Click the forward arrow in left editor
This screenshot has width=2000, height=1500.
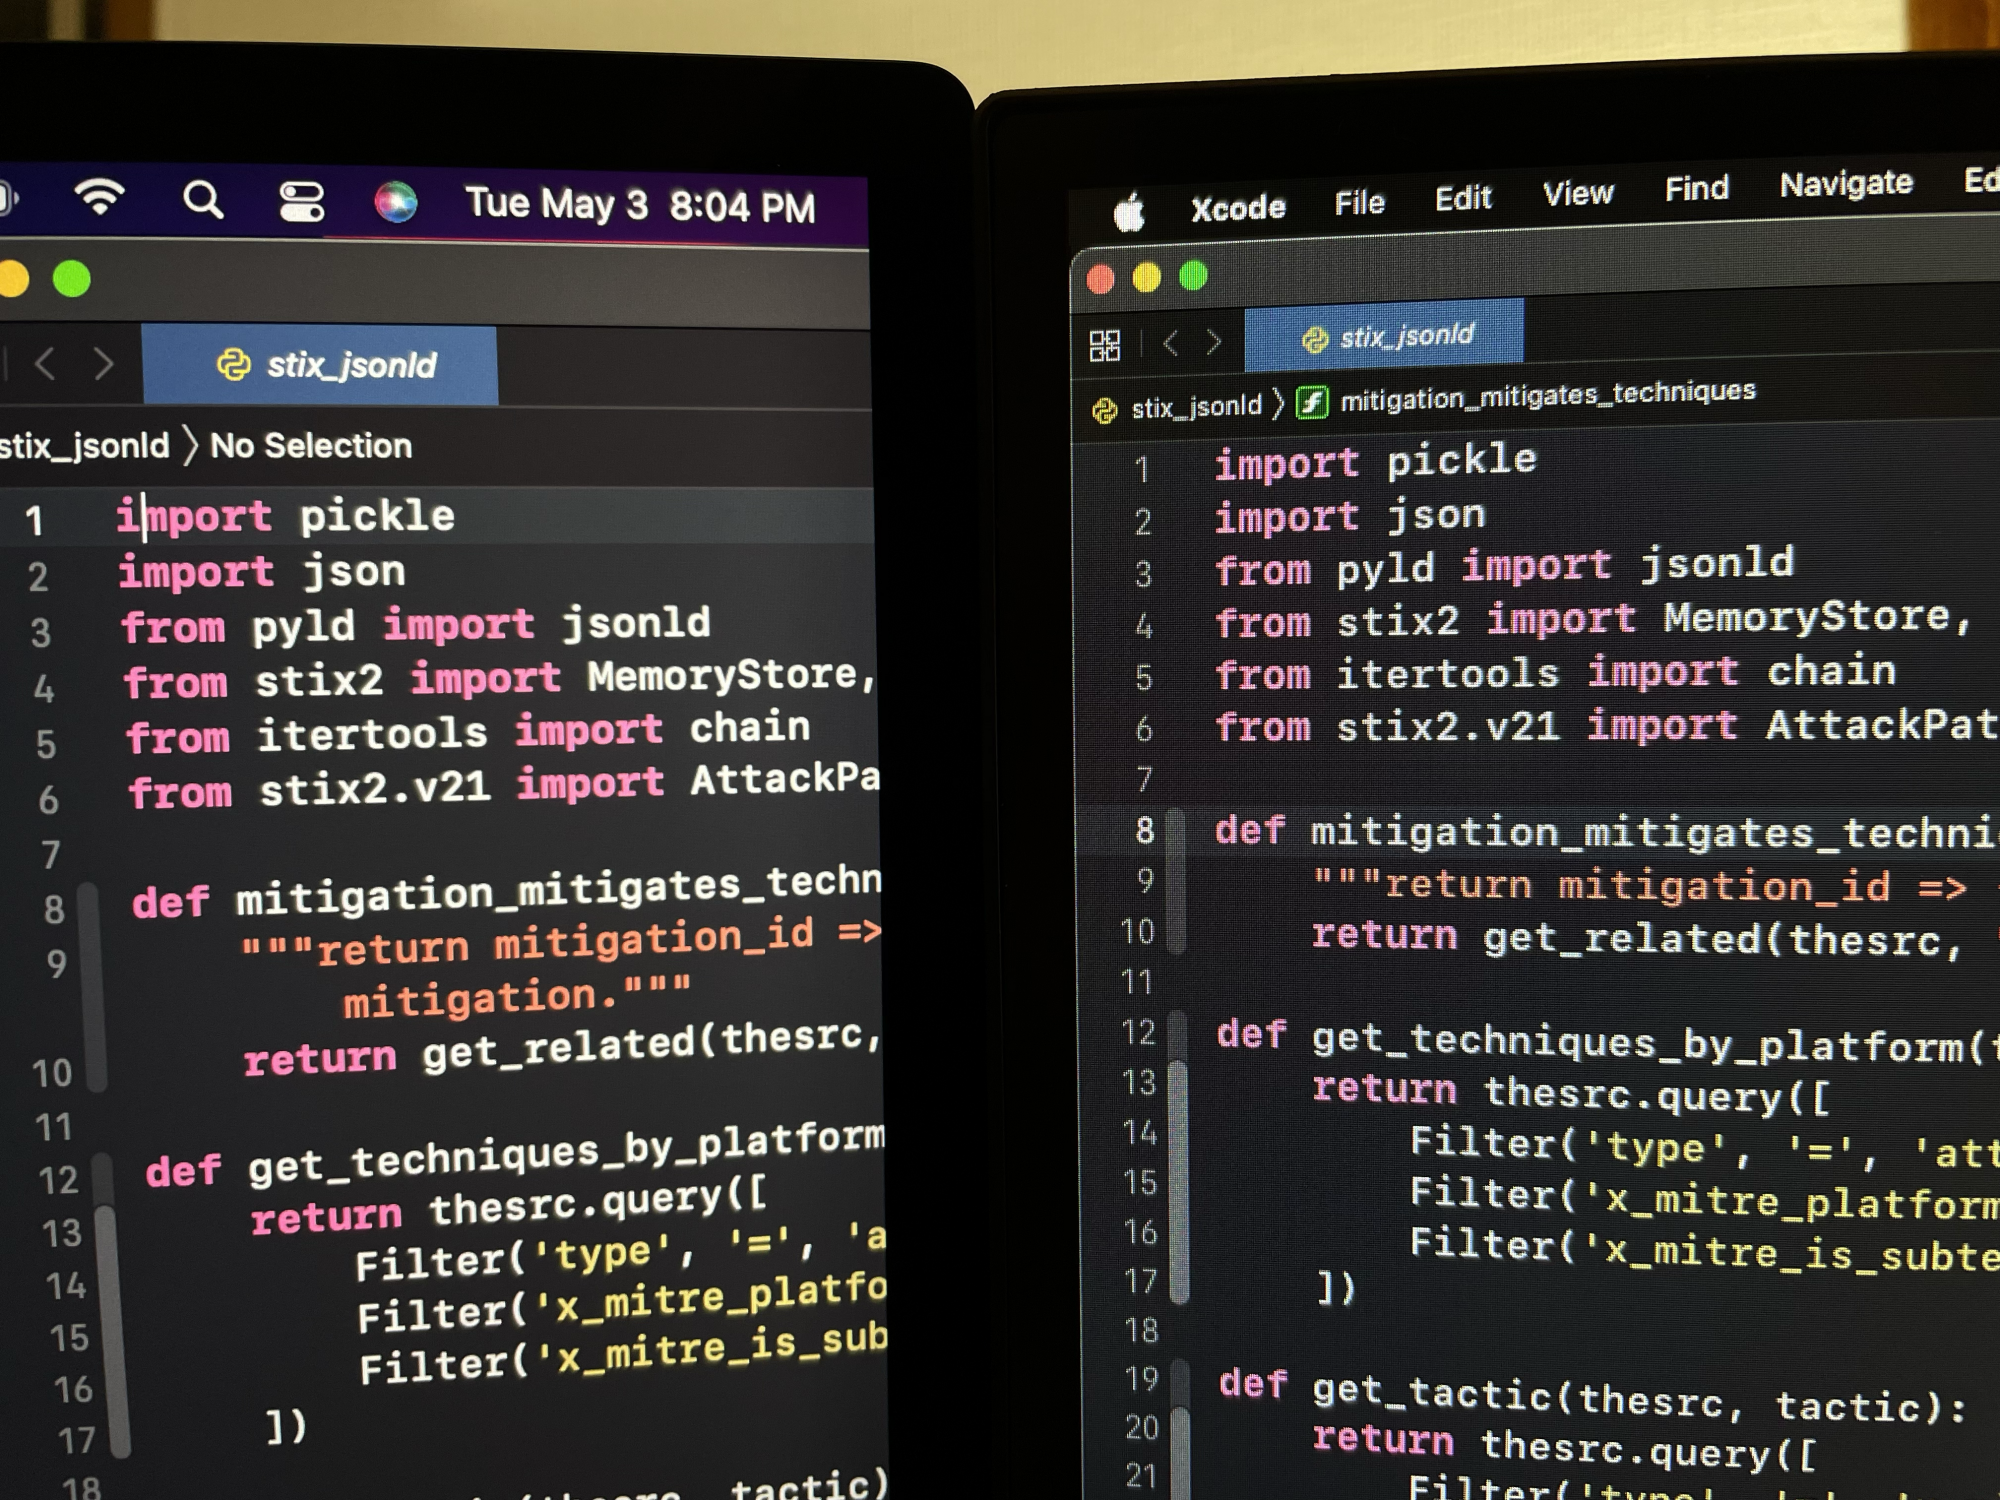tap(103, 363)
